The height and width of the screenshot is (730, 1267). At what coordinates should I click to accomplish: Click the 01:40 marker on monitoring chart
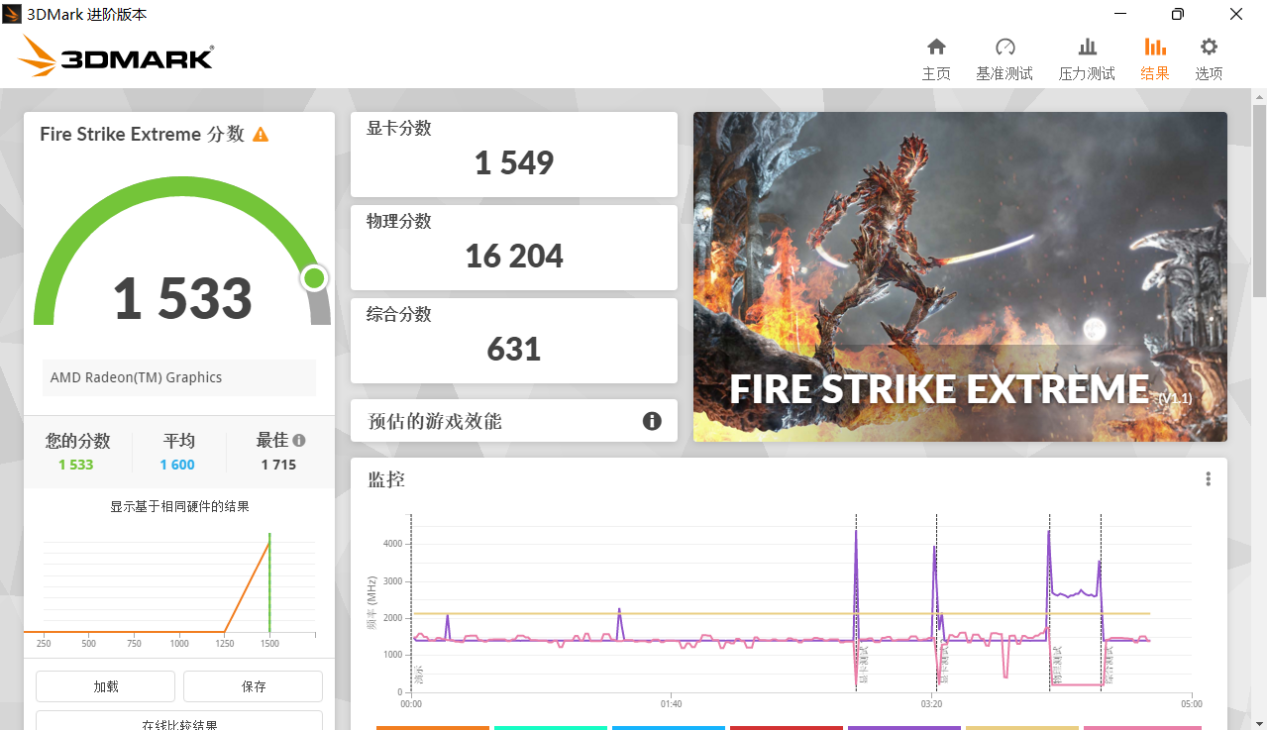click(x=671, y=704)
